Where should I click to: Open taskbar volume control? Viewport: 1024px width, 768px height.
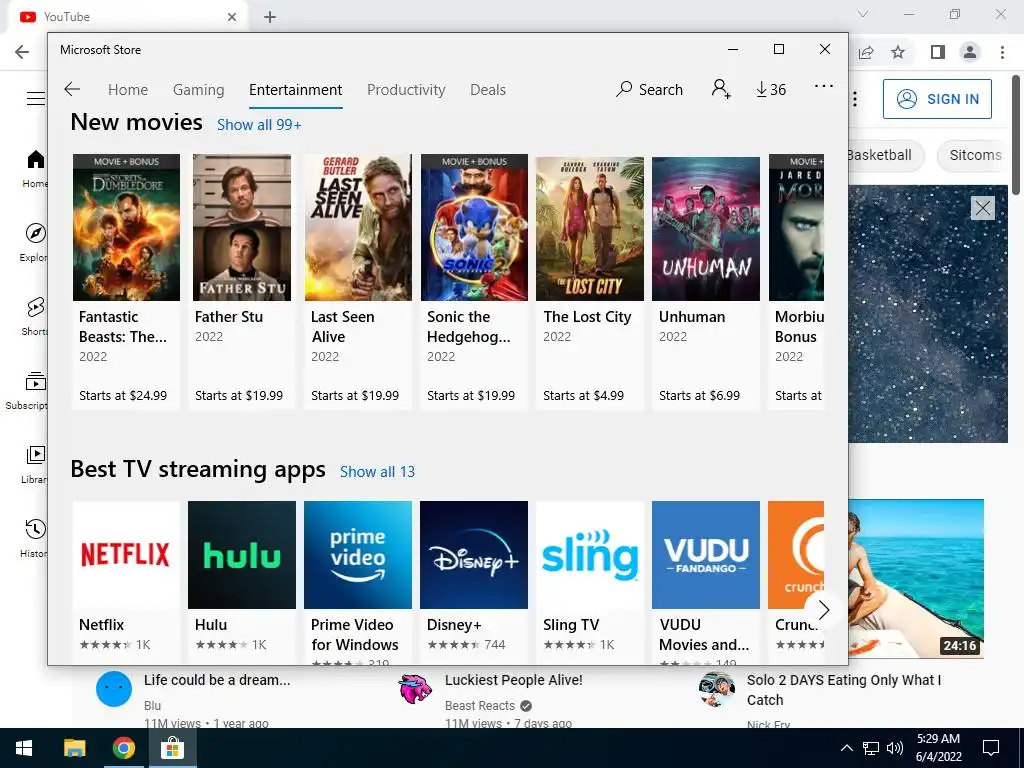click(x=895, y=748)
